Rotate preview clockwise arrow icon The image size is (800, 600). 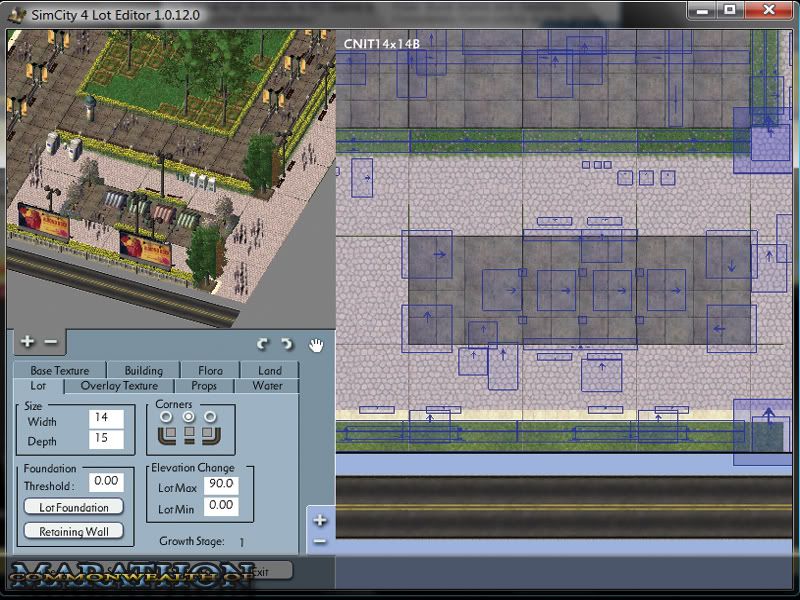click(287, 344)
